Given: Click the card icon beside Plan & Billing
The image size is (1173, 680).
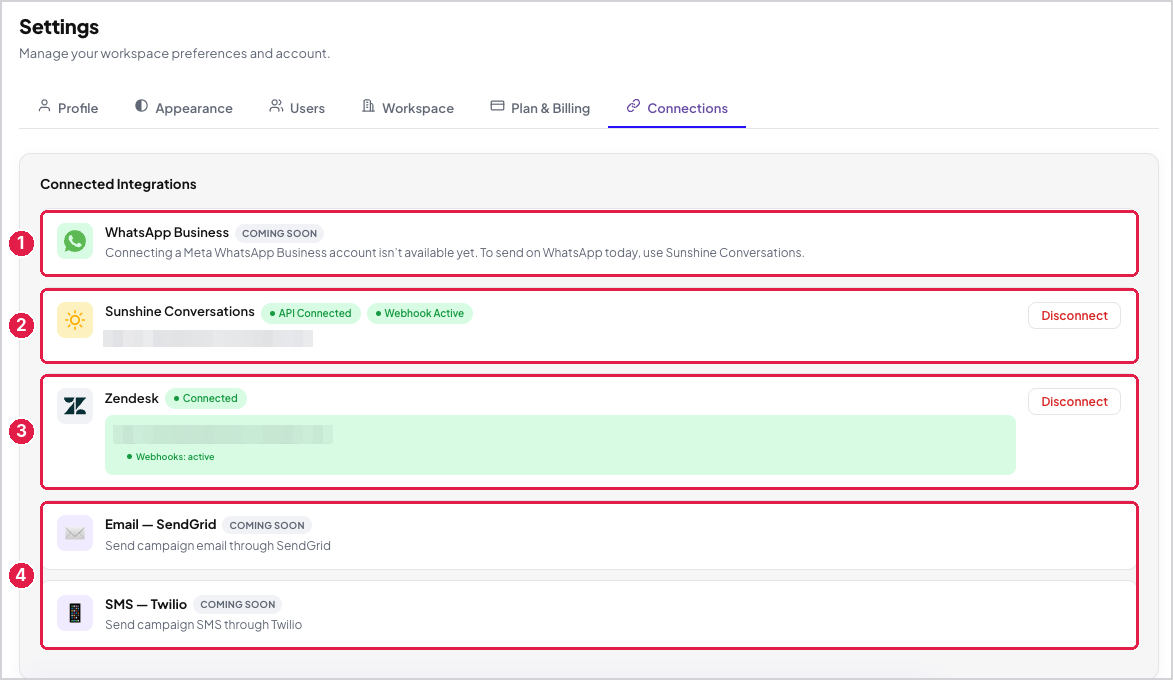Looking at the screenshot, I should pyautogui.click(x=497, y=106).
